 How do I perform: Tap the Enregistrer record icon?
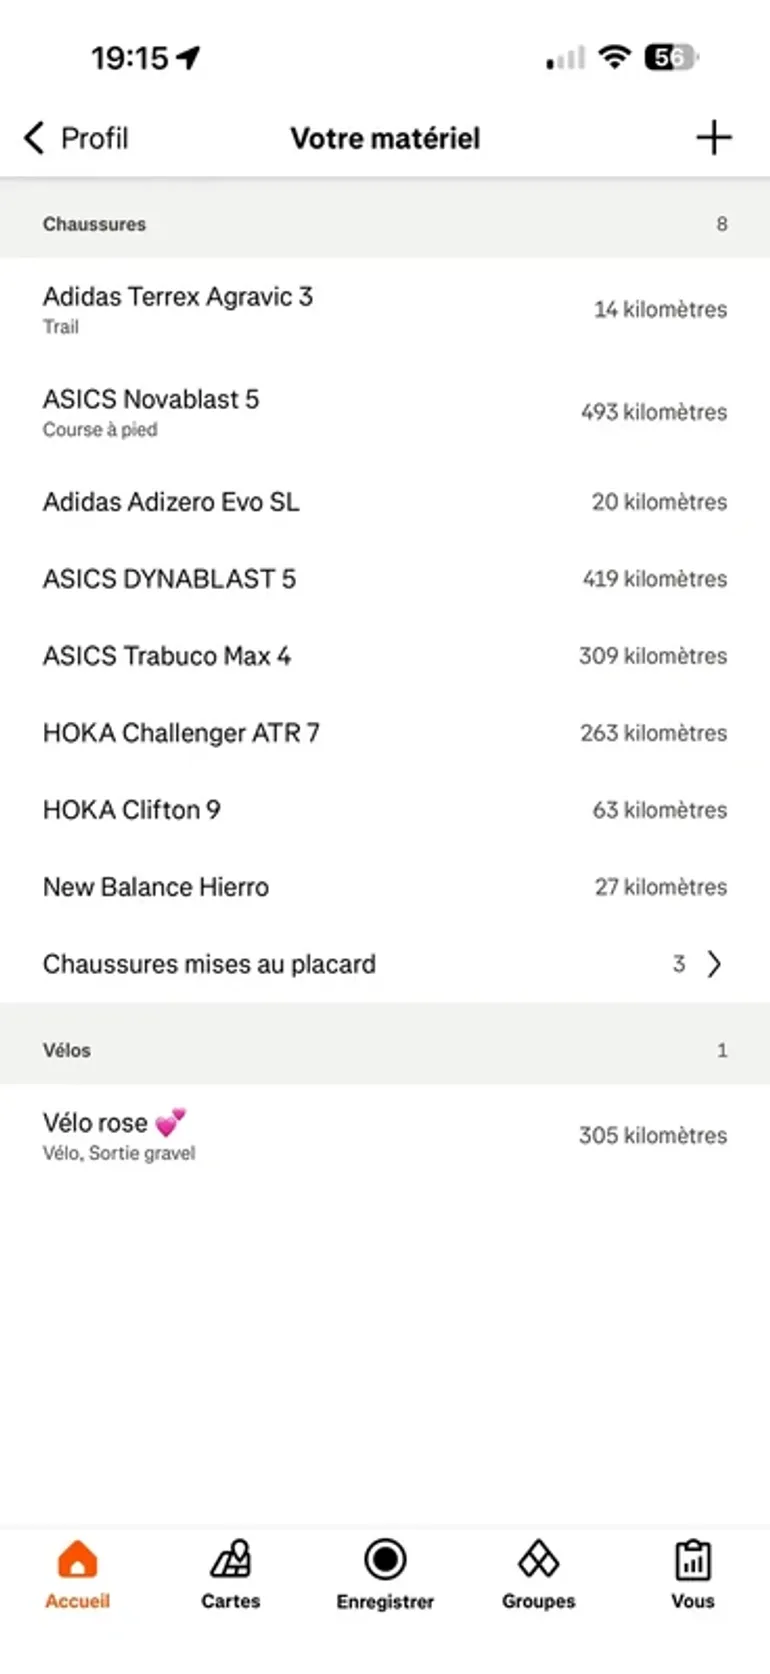point(385,1558)
